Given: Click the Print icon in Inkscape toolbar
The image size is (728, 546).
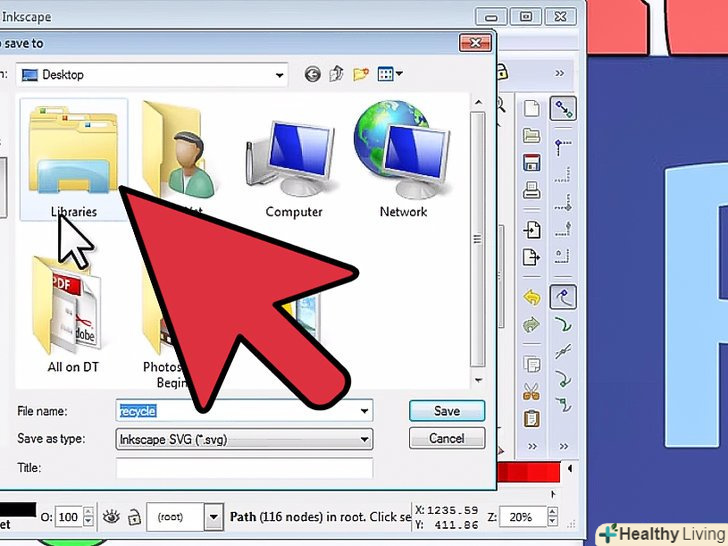Looking at the screenshot, I should coord(532,189).
